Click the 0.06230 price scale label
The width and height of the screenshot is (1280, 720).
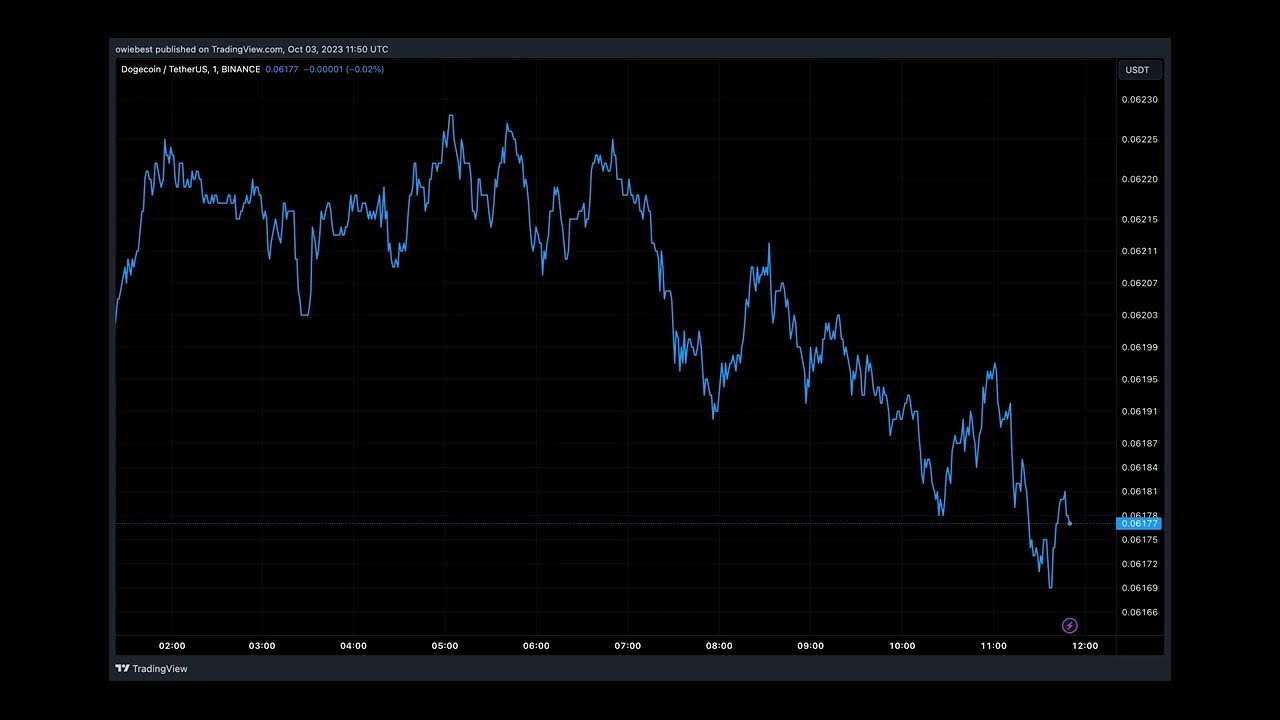coord(1139,100)
